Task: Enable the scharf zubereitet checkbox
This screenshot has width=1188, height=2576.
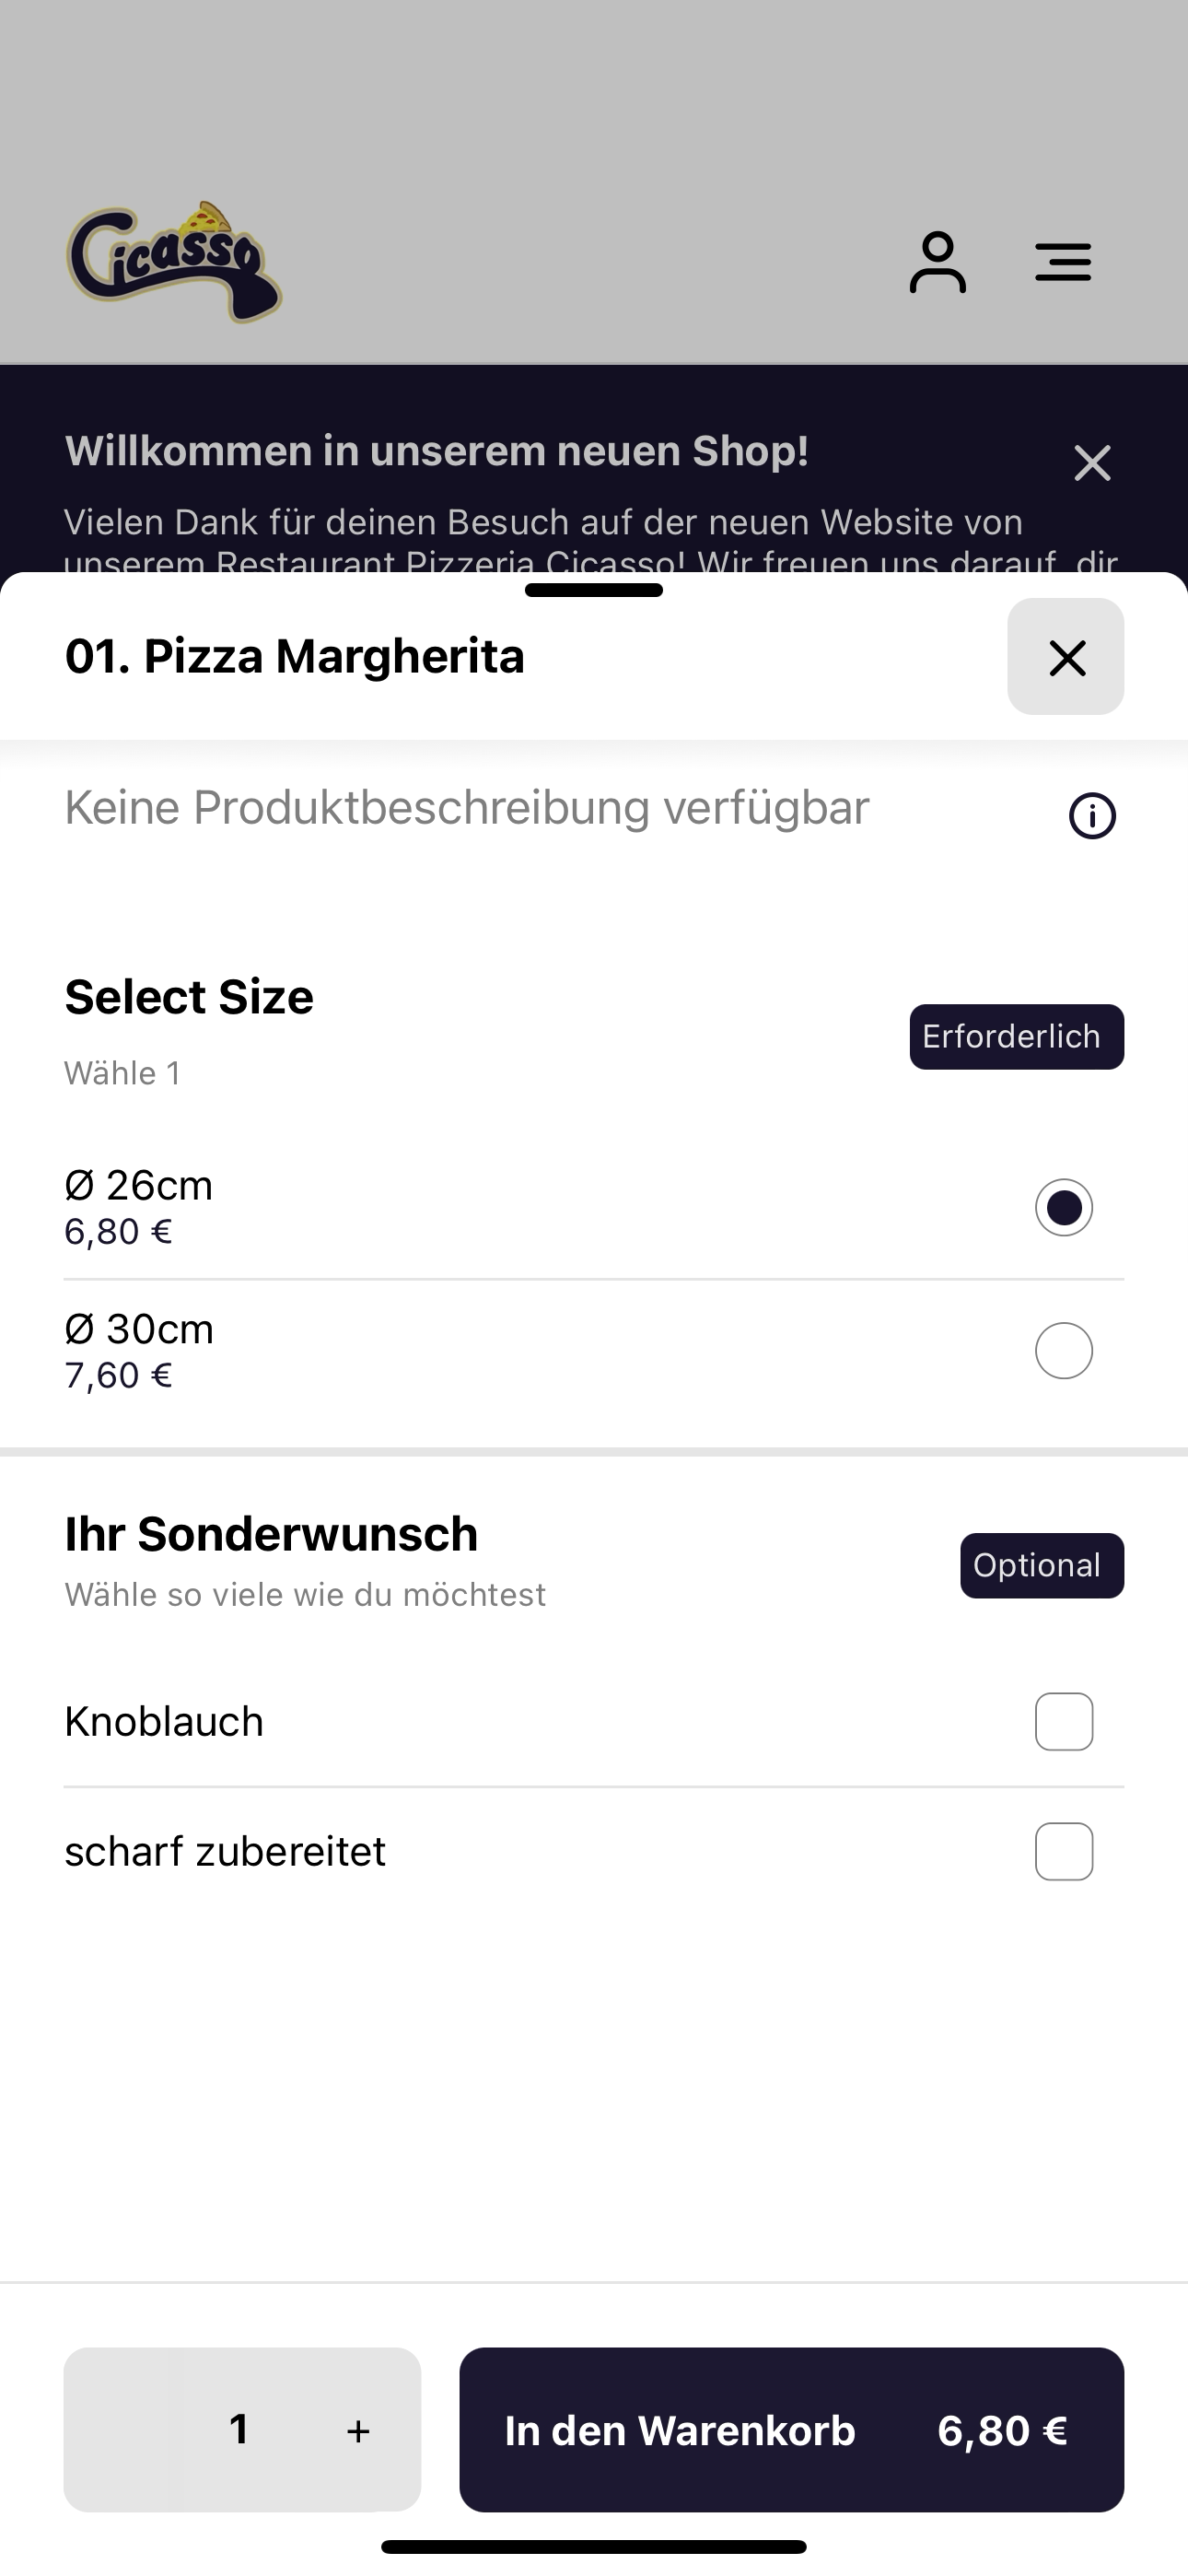Action: coord(1064,1852)
